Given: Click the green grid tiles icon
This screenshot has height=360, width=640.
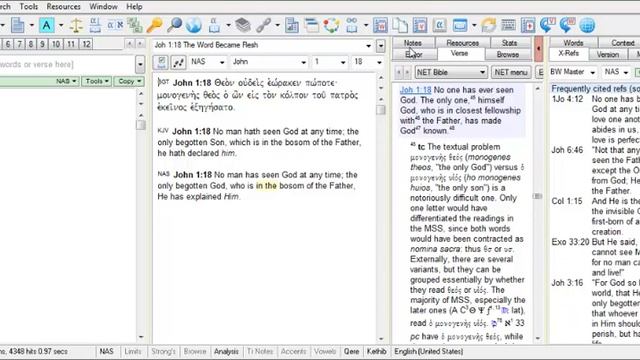Looking at the screenshot, I should (x=135, y=25).
